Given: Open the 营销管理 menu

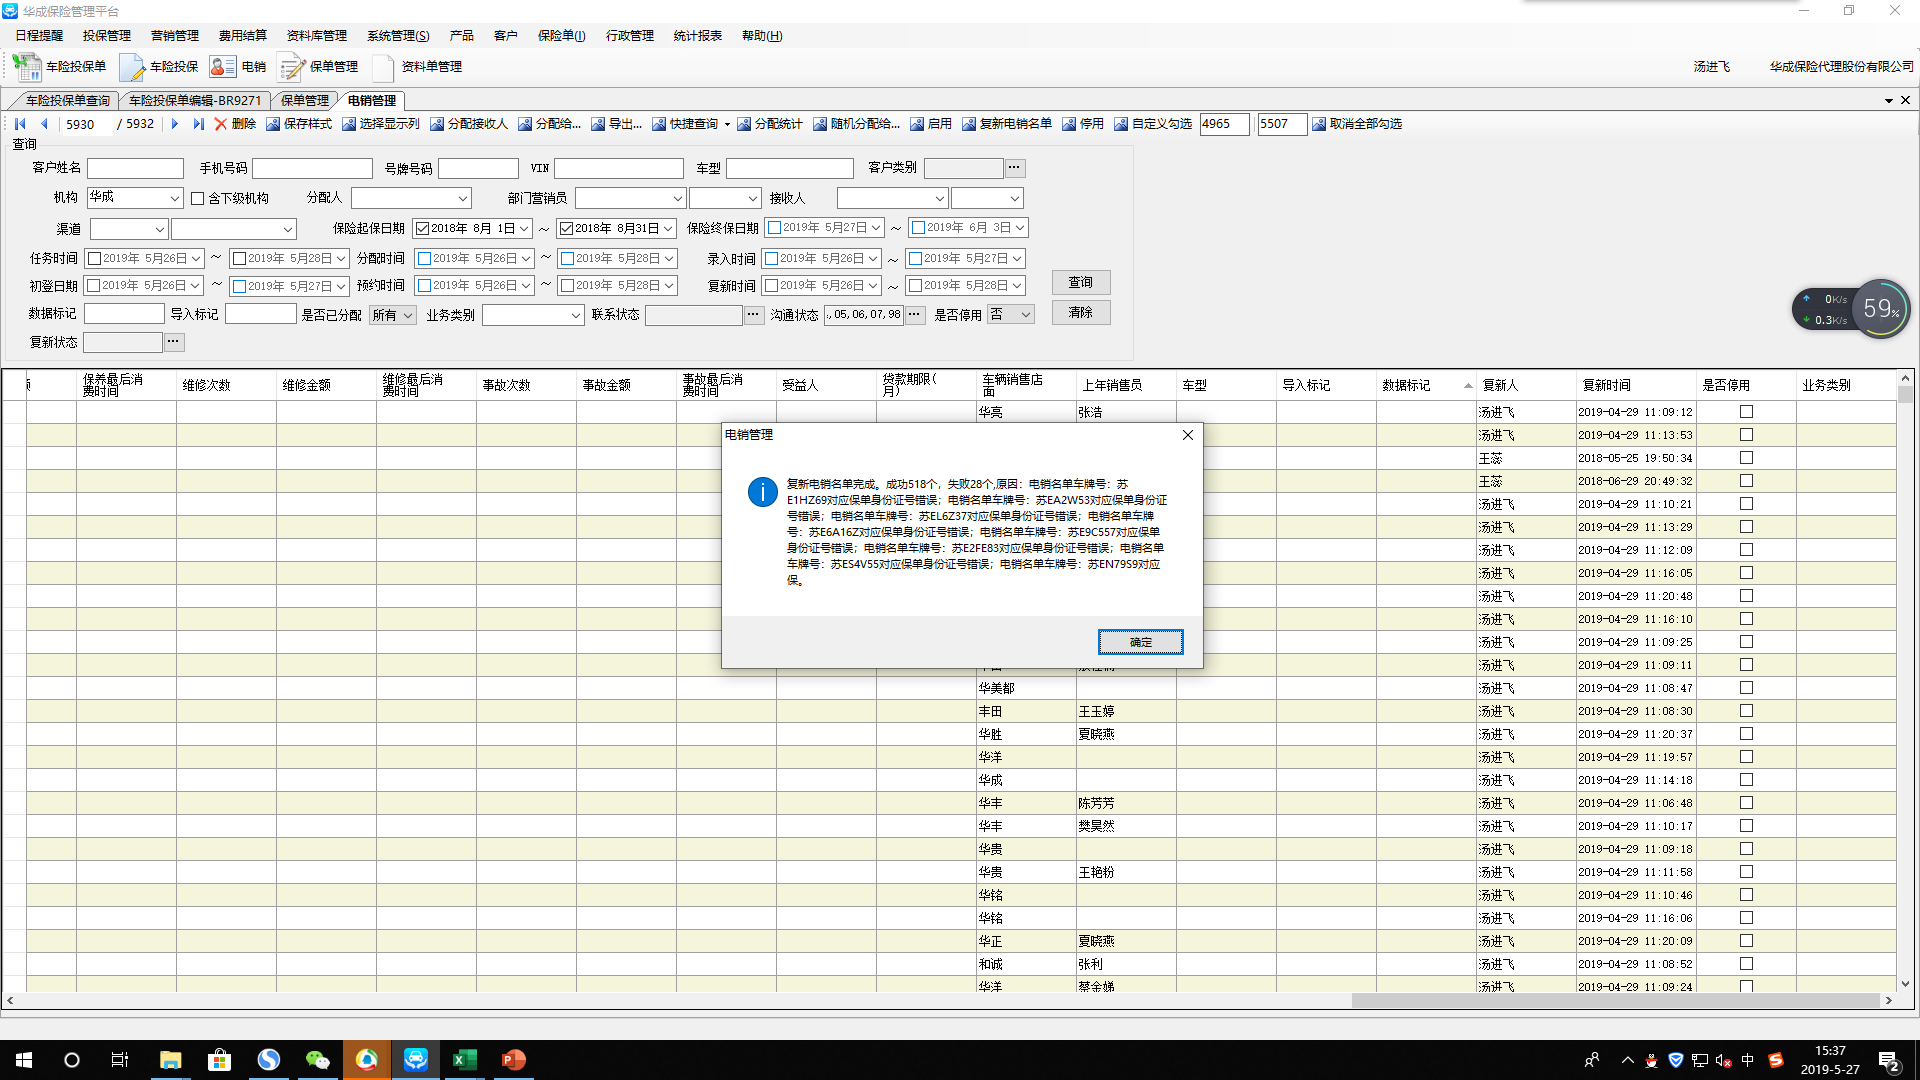Looking at the screenshot, I should click(x=174, y=36).
